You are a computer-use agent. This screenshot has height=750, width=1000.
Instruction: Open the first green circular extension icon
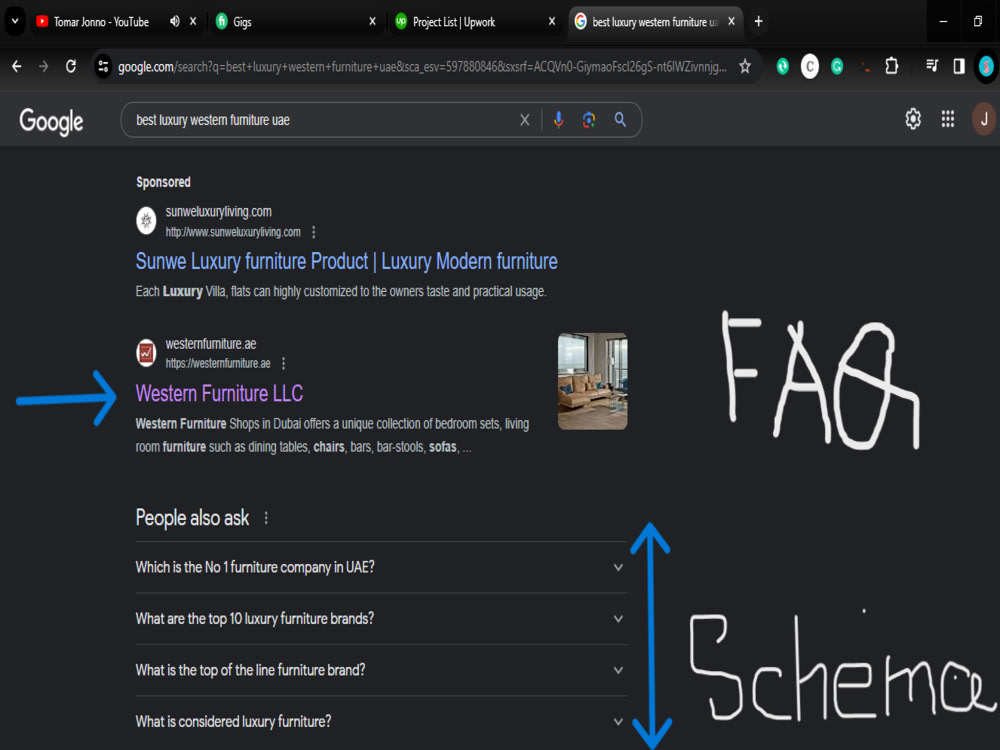click(x=783, y=66)
